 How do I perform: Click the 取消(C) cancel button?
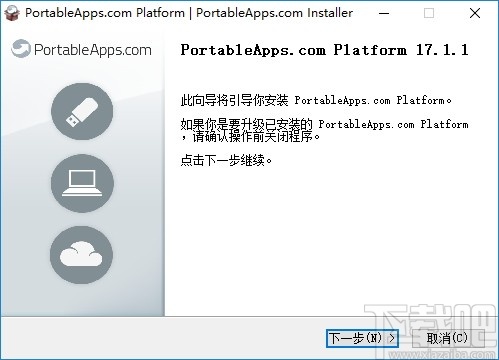(x=447, y=338)
